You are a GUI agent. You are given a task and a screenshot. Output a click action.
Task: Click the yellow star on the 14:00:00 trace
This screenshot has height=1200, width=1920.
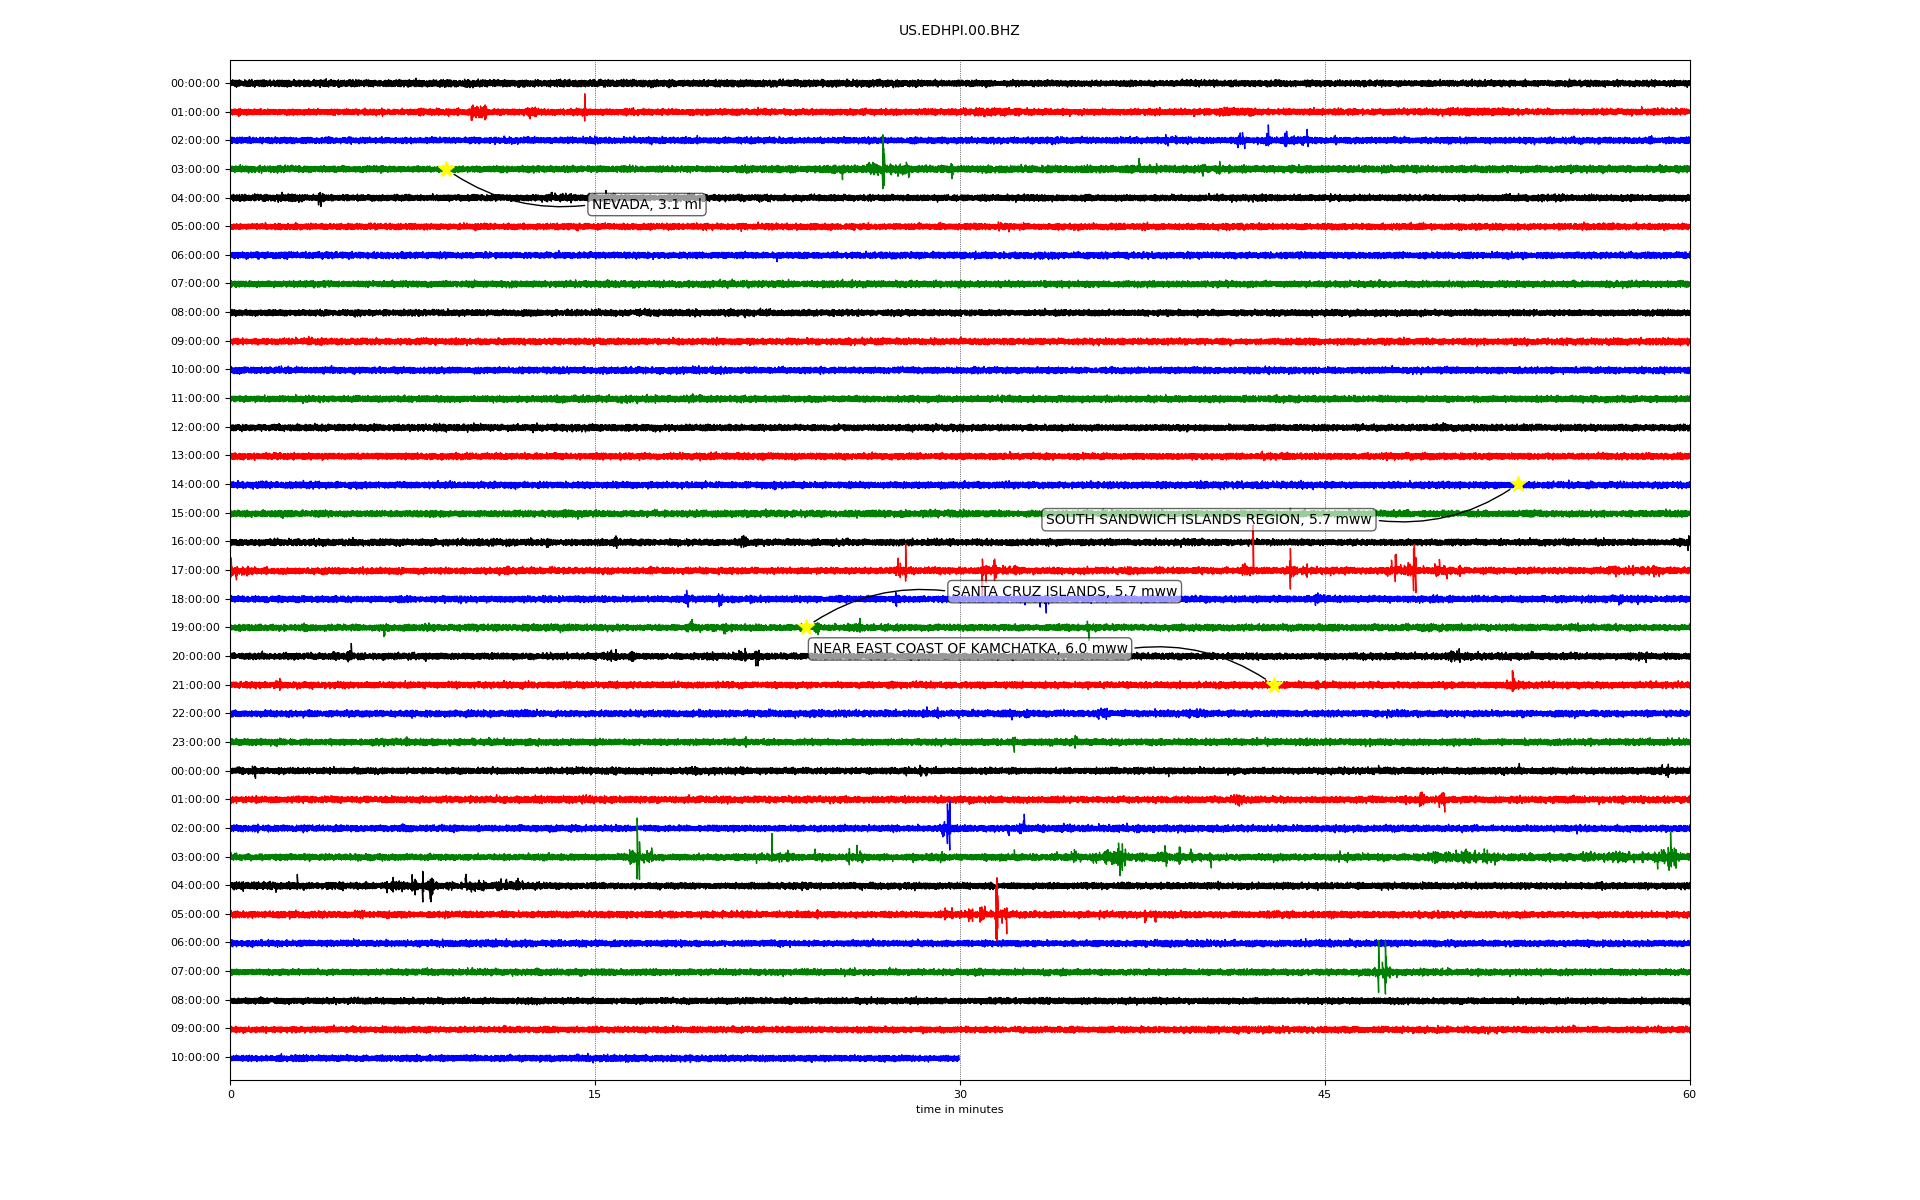point(1518,485)
